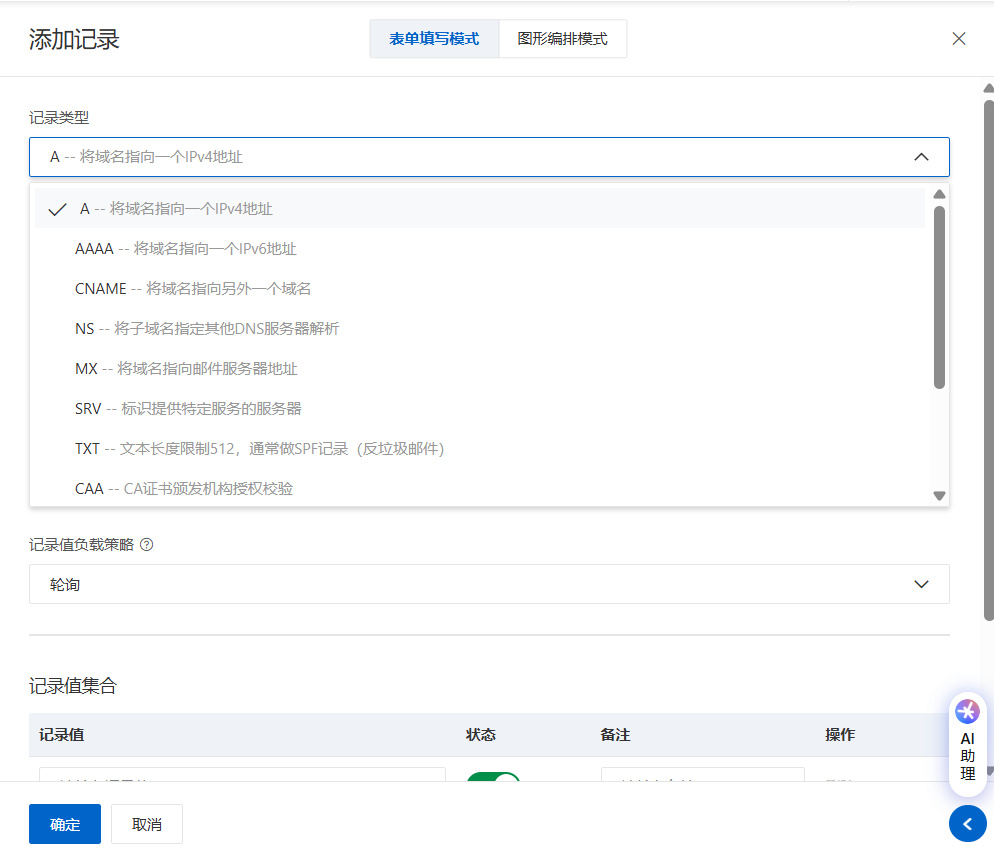Viewport: 994px width, 855px height.
Task: Click the 记录类型 dropdown chevron arrow
Action: (x=921, y=157)
